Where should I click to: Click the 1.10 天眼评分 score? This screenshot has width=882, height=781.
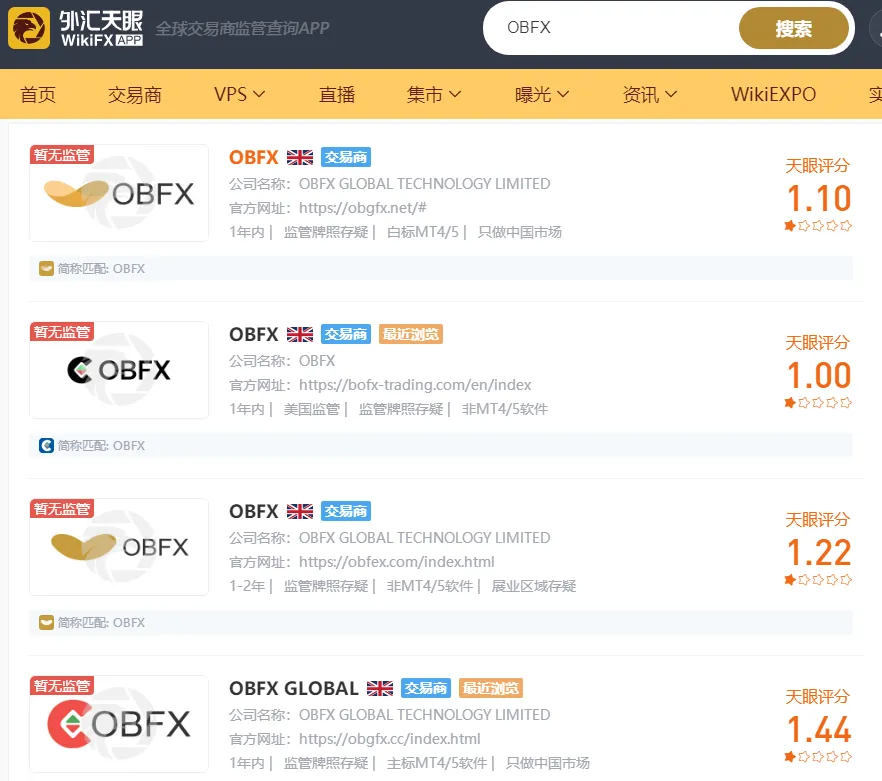[x=818, y=199]
